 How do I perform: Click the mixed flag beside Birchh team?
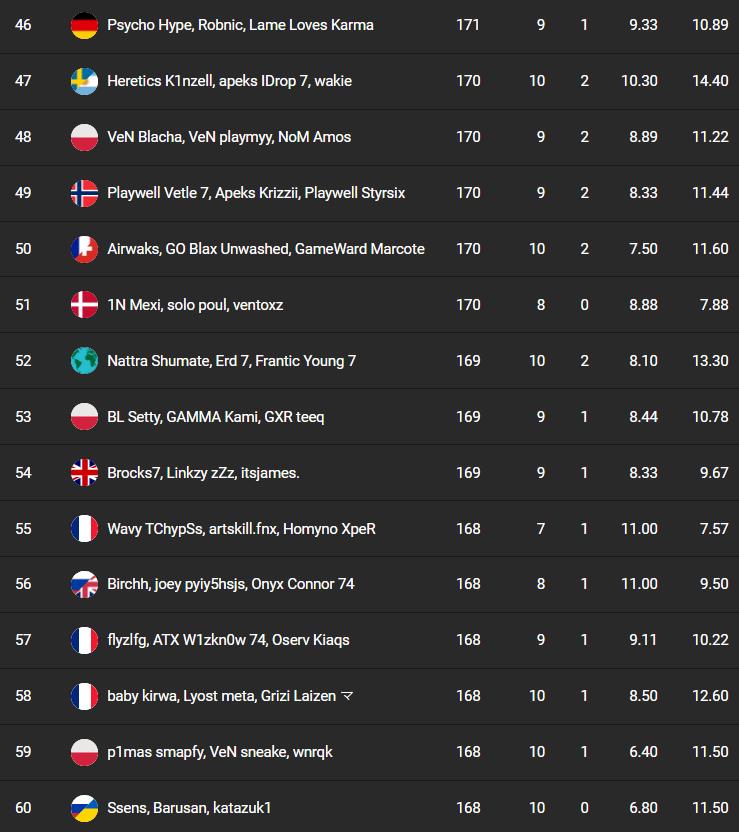click(84, 584)
